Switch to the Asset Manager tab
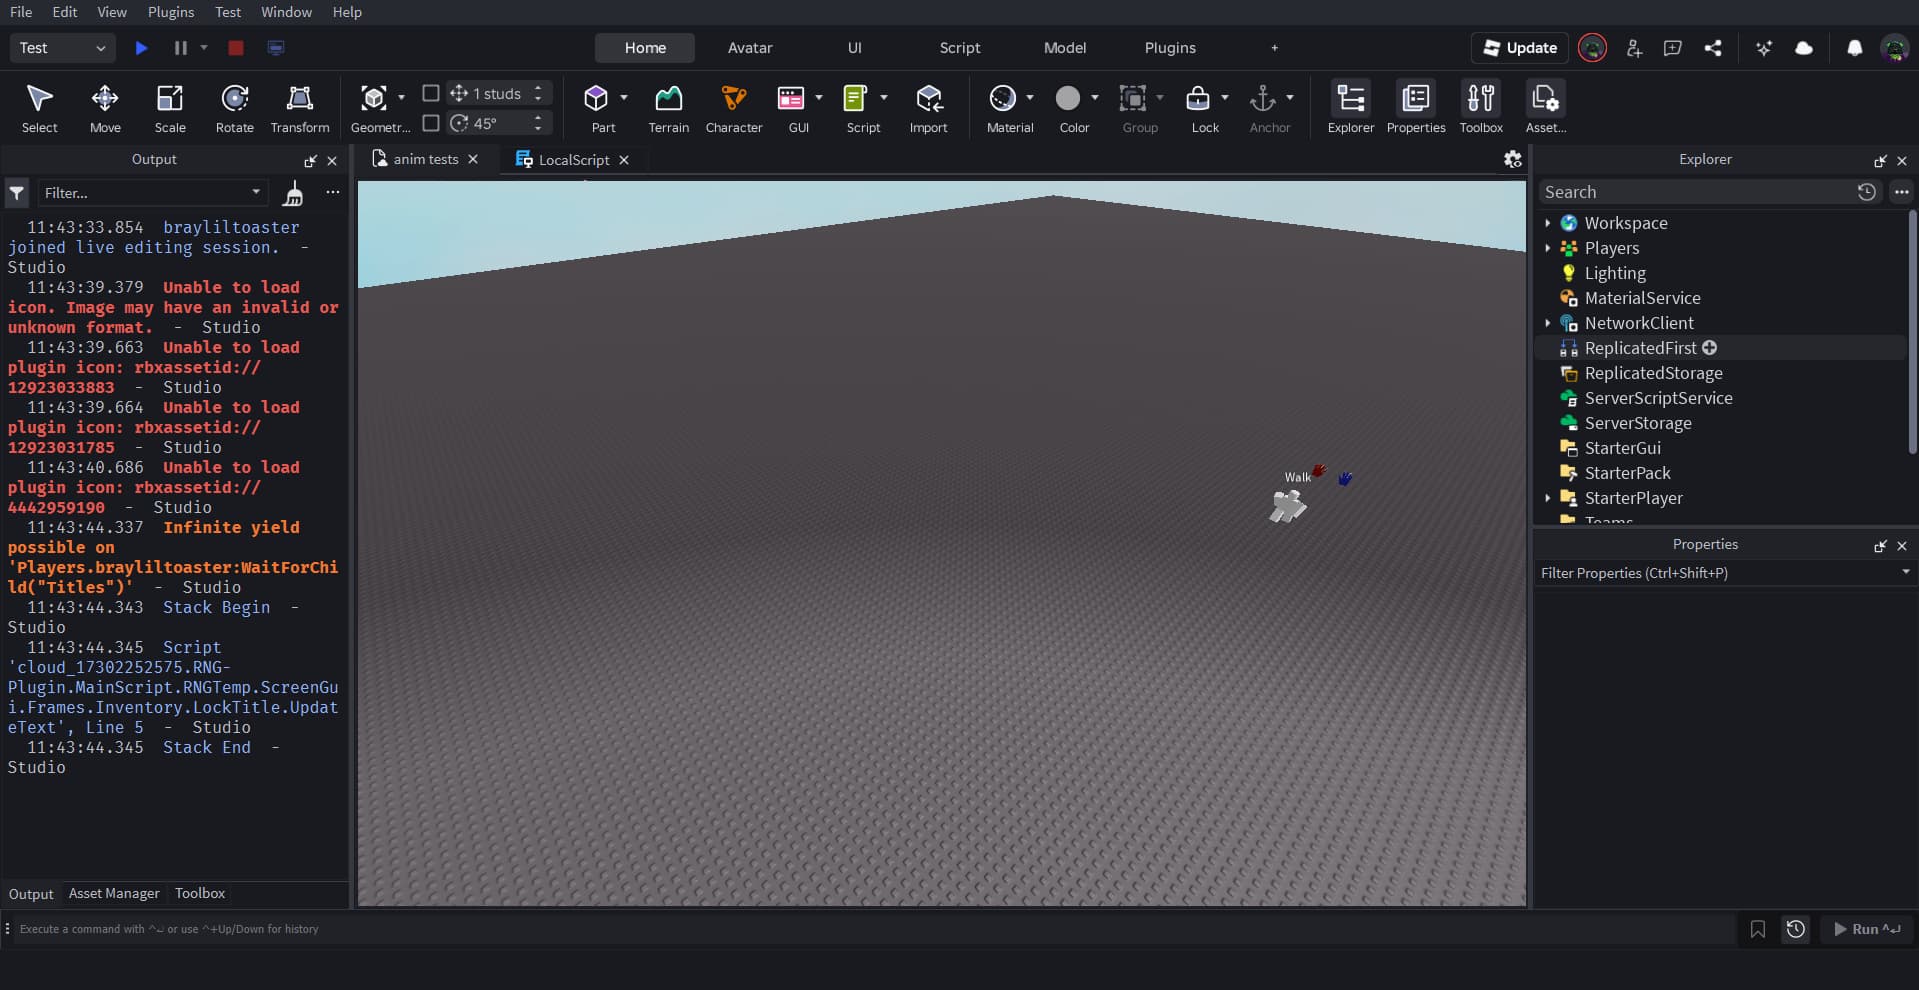The width and height of the screenshot is (1919, 990). click(114, 894)
